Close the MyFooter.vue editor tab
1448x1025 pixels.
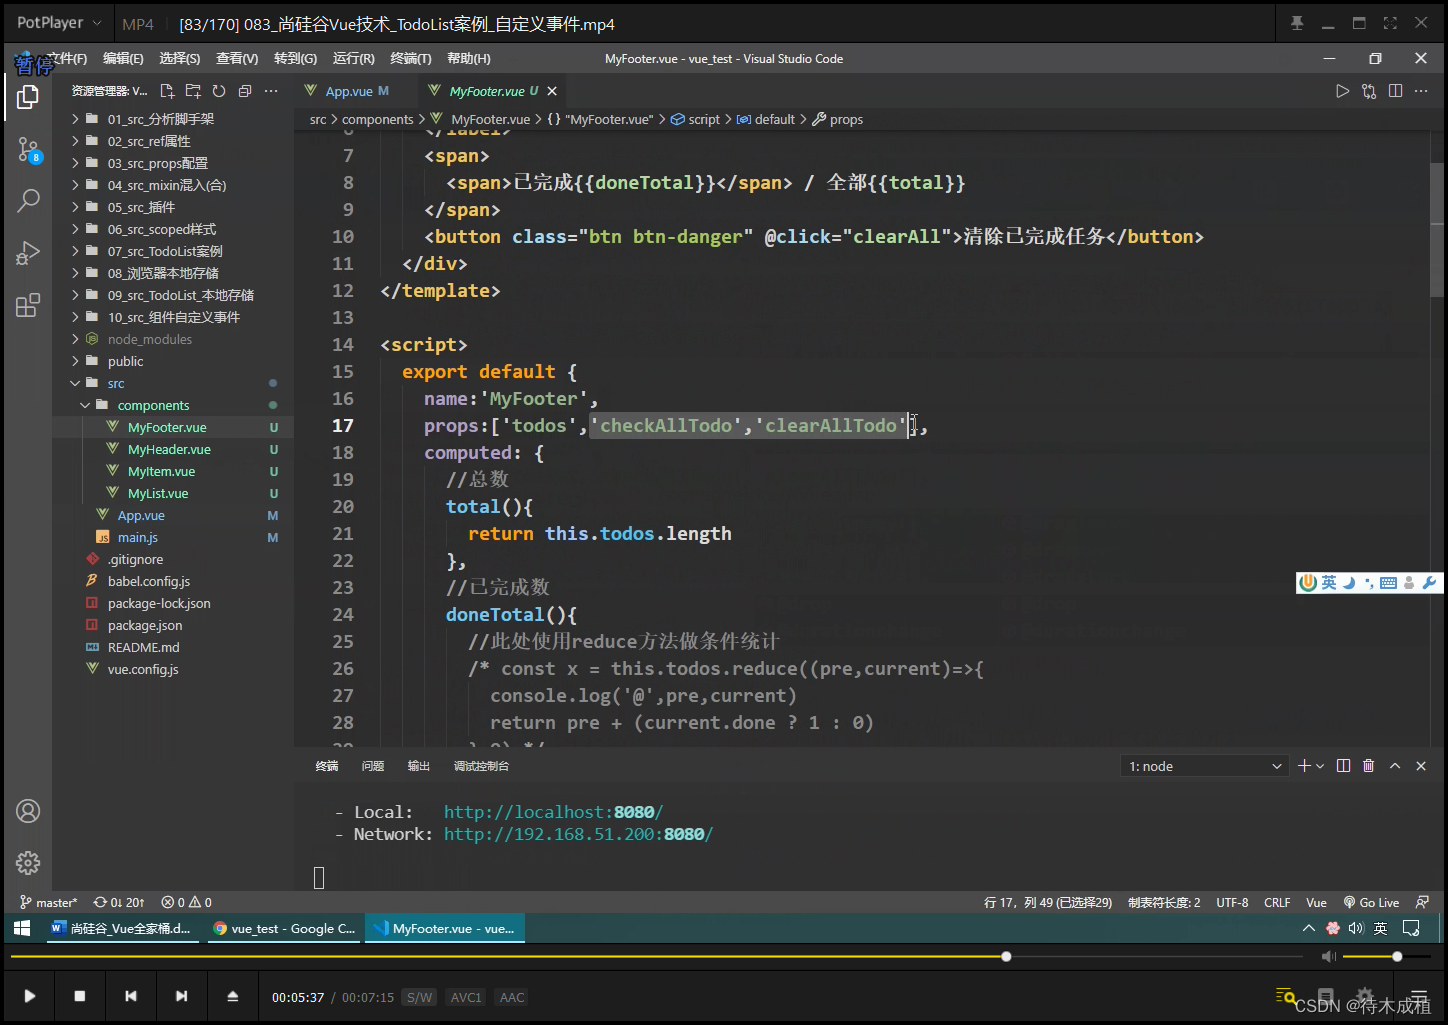[x=552, y=91]
